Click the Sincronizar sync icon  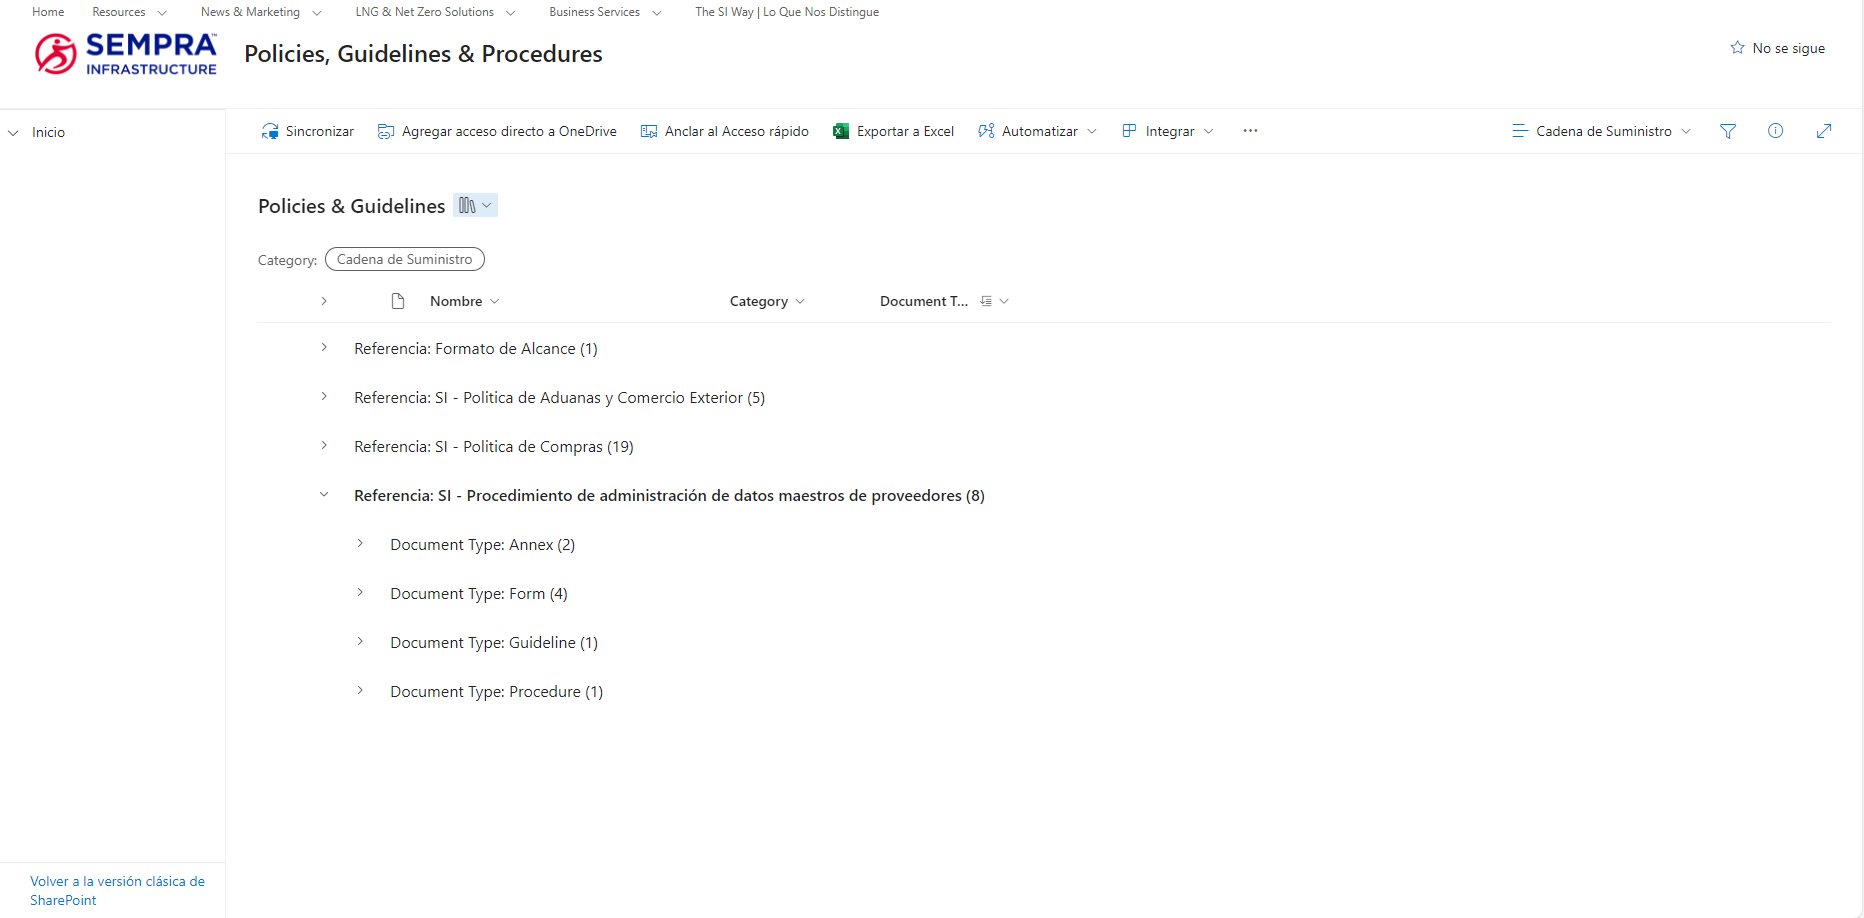270,131
